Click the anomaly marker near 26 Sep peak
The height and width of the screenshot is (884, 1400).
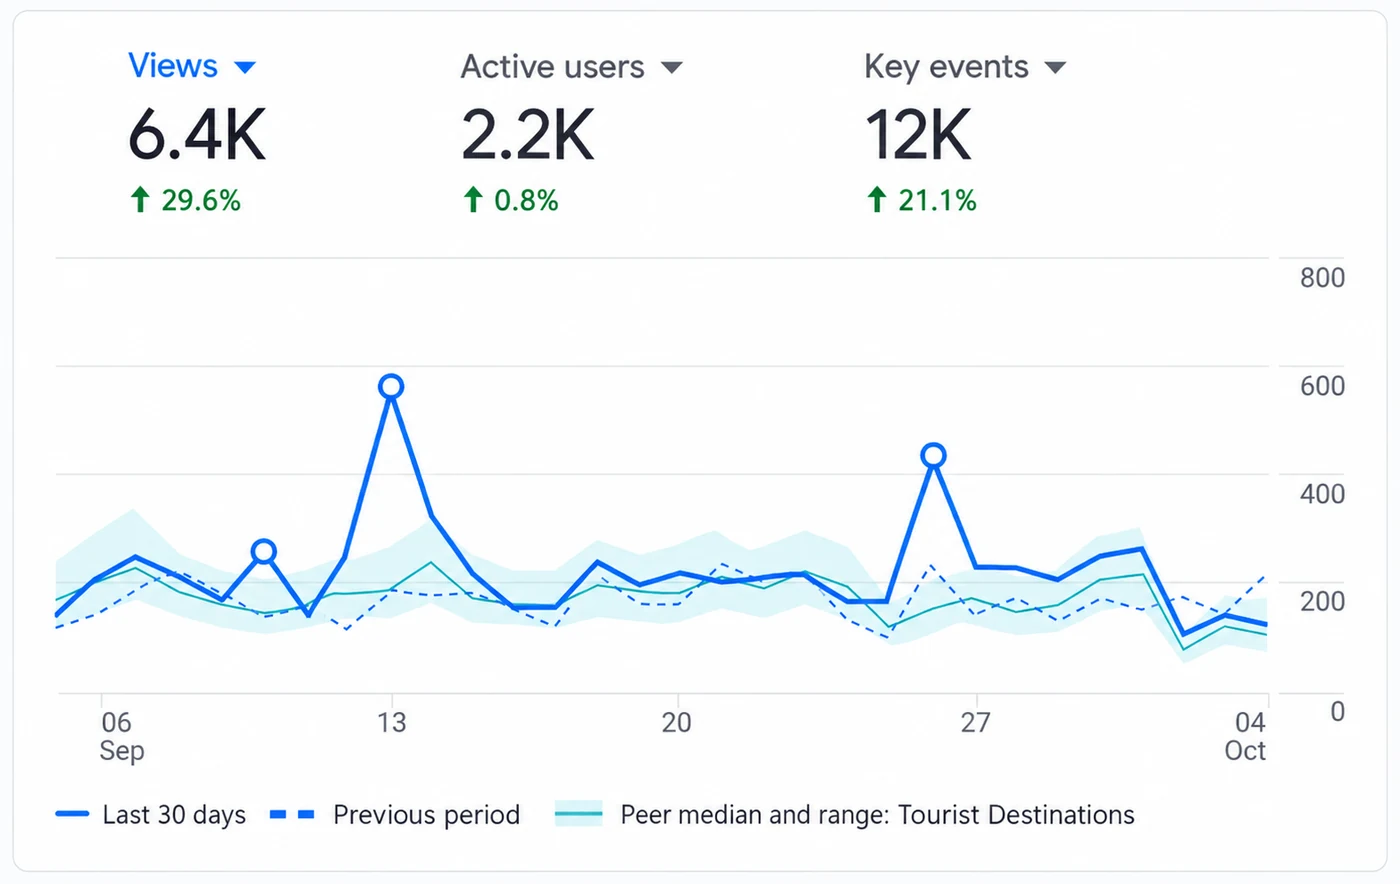click(933, 456)
